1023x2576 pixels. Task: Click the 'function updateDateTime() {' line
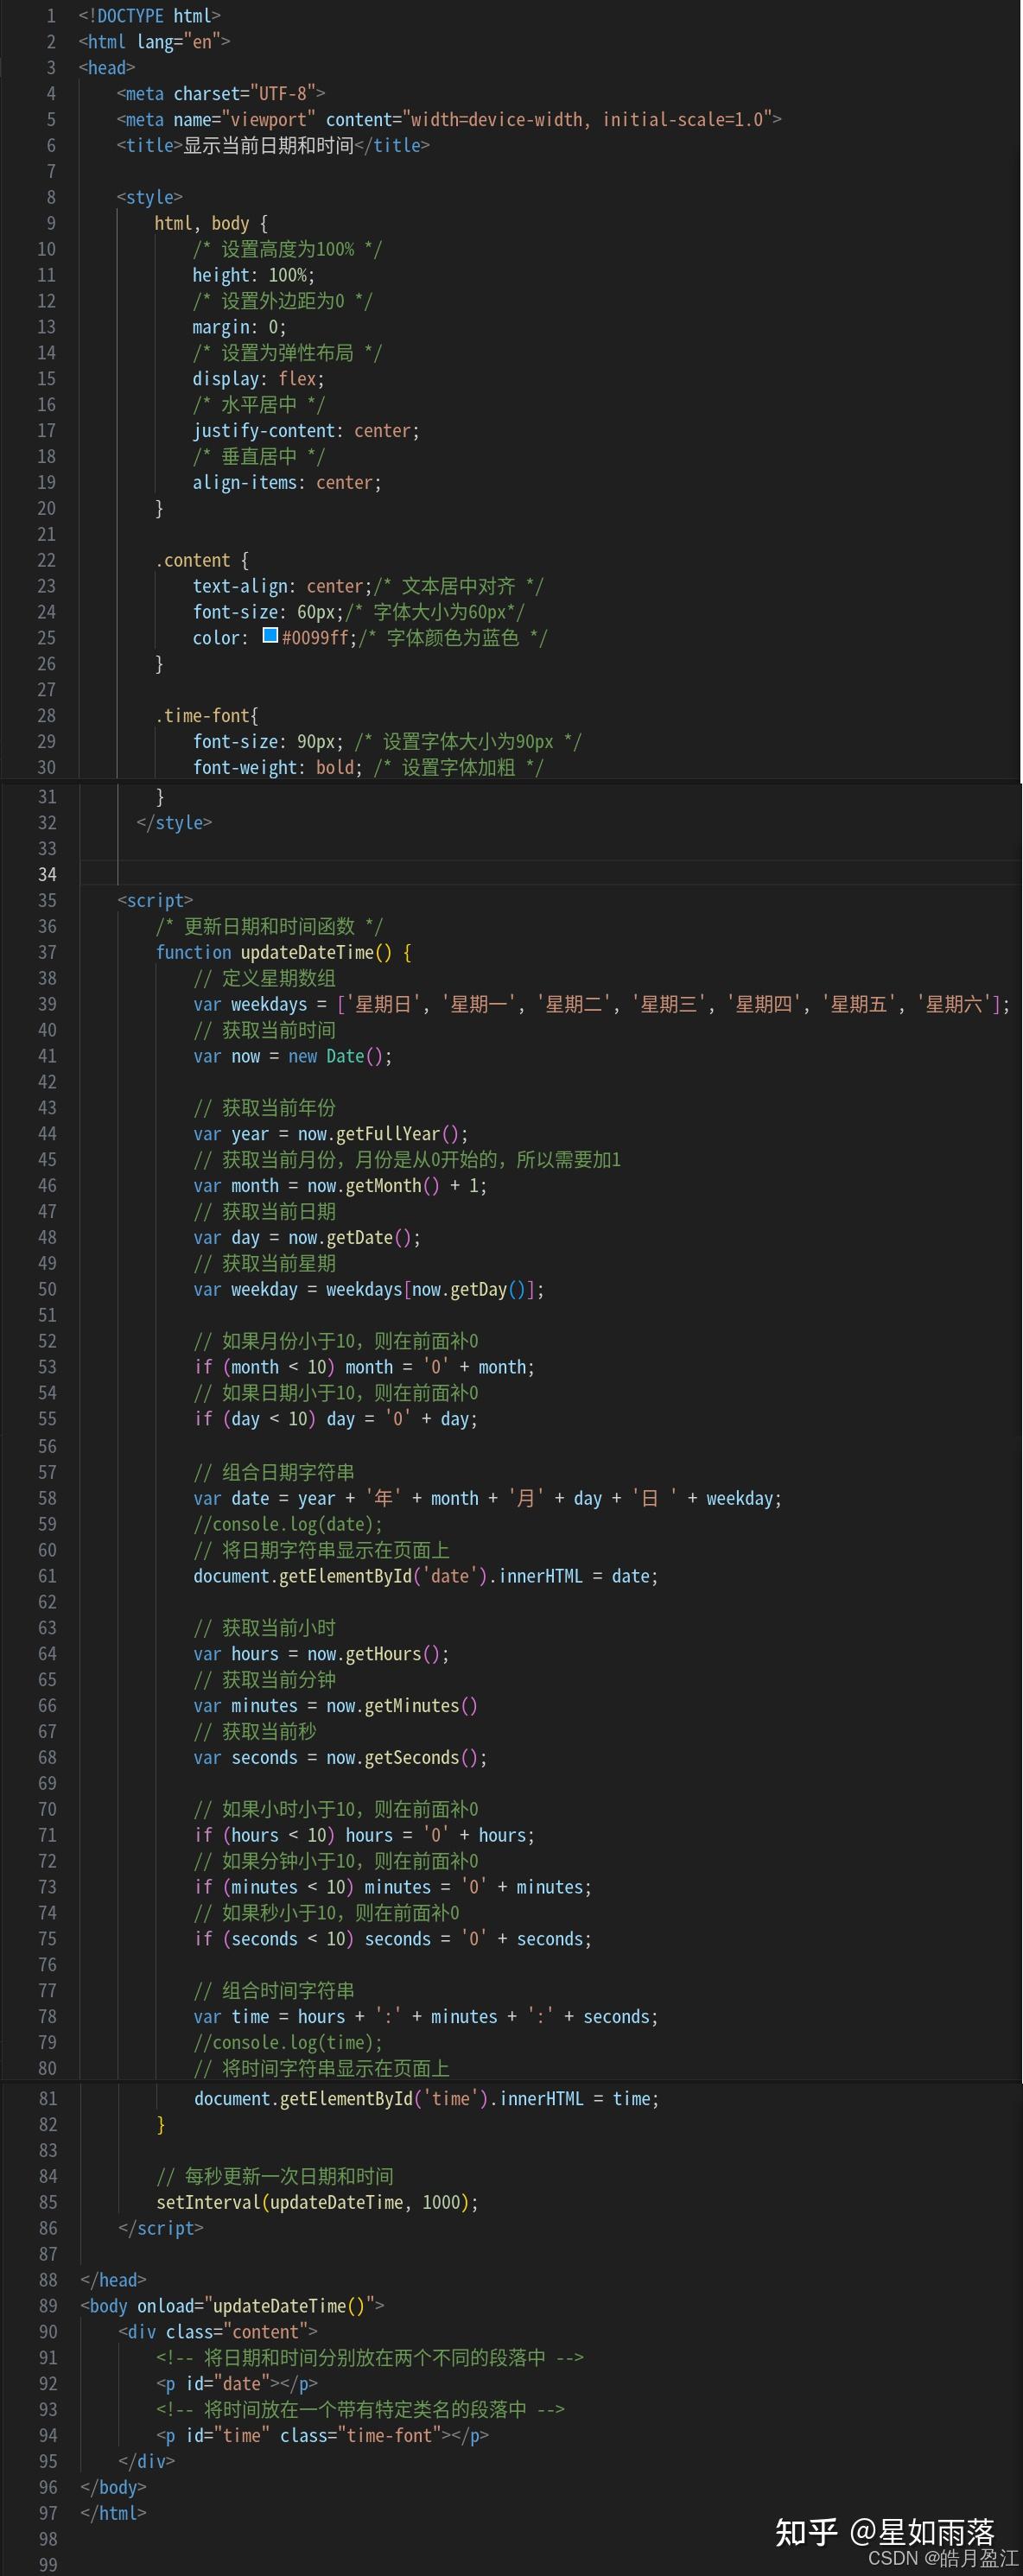[x=284, y=953]
